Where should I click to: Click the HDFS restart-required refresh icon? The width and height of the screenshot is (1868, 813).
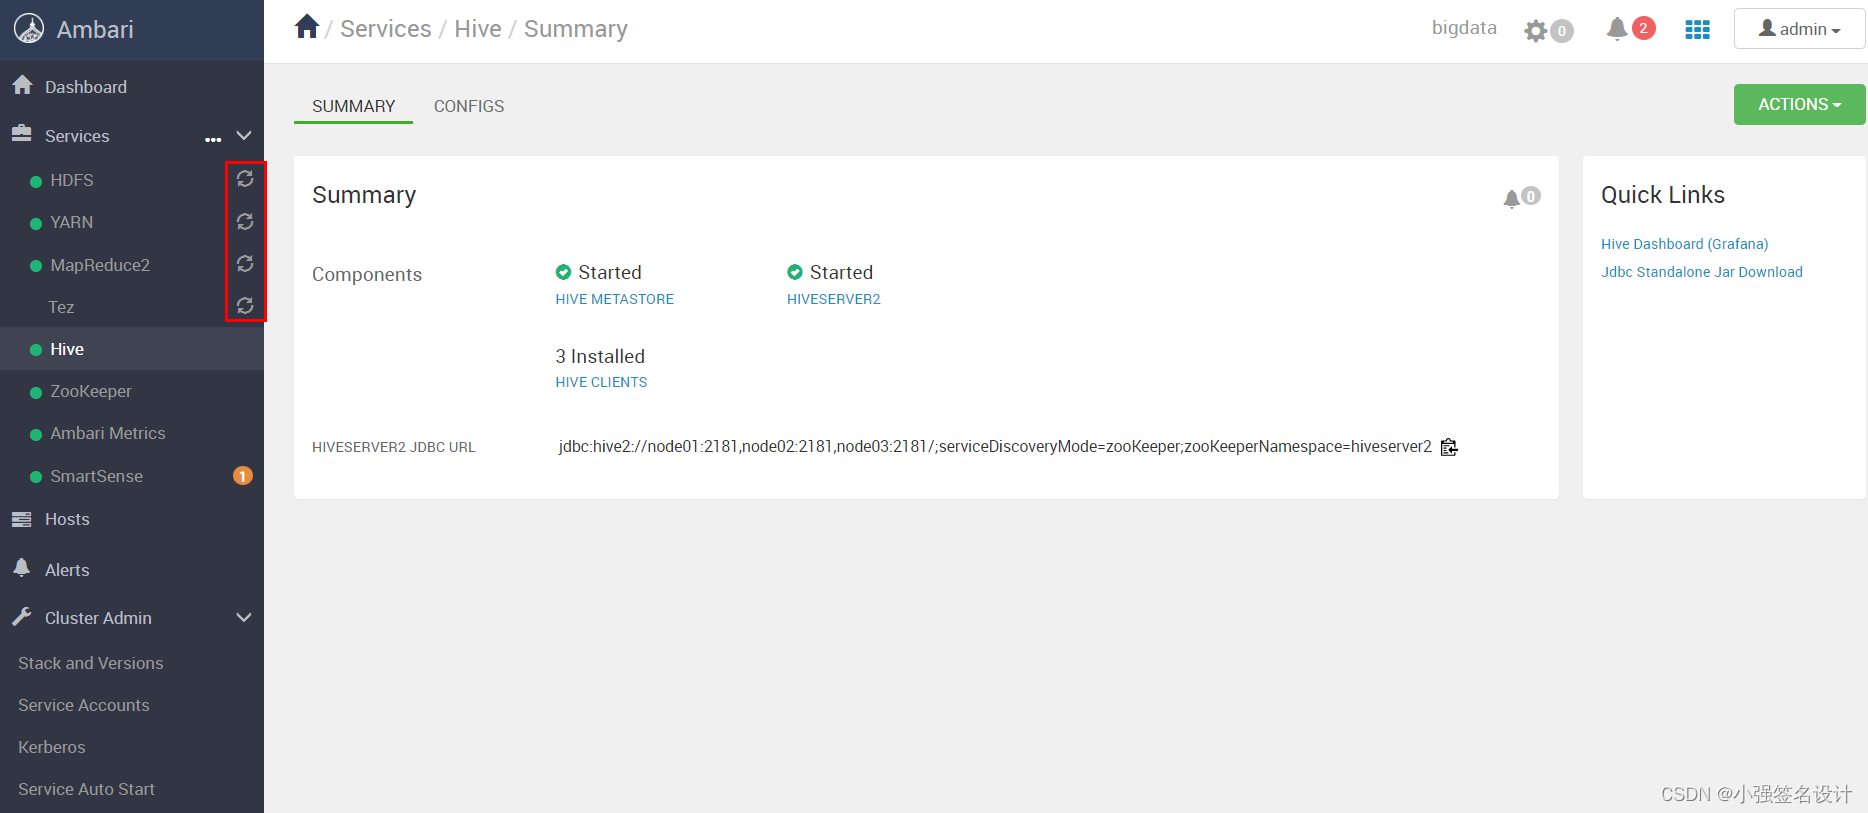click(x=245, y=179)
